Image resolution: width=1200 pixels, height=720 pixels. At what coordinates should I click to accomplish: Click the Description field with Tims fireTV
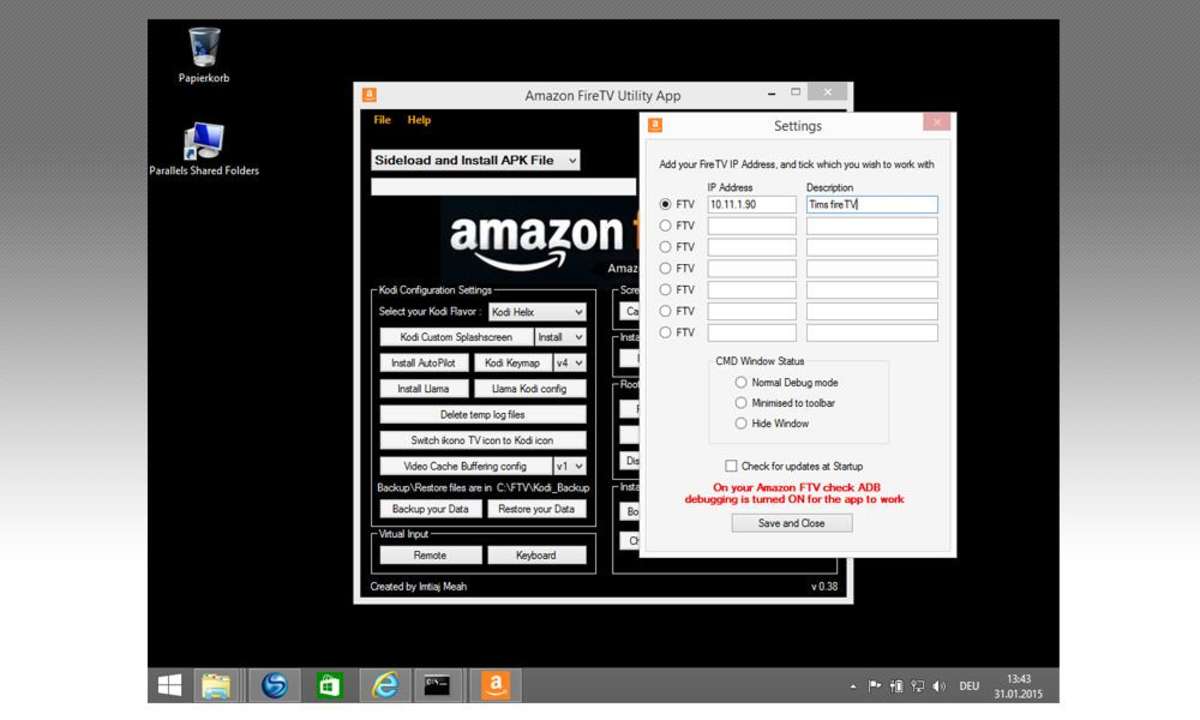pos(872,204)
